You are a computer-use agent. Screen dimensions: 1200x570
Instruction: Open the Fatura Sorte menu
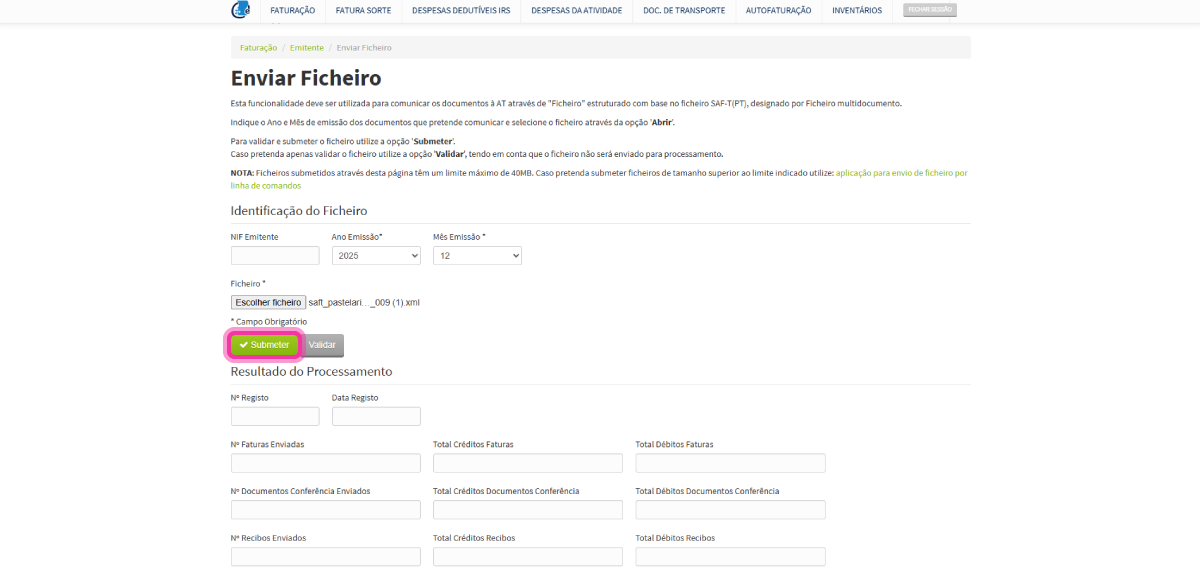click(x=363, y=10)
